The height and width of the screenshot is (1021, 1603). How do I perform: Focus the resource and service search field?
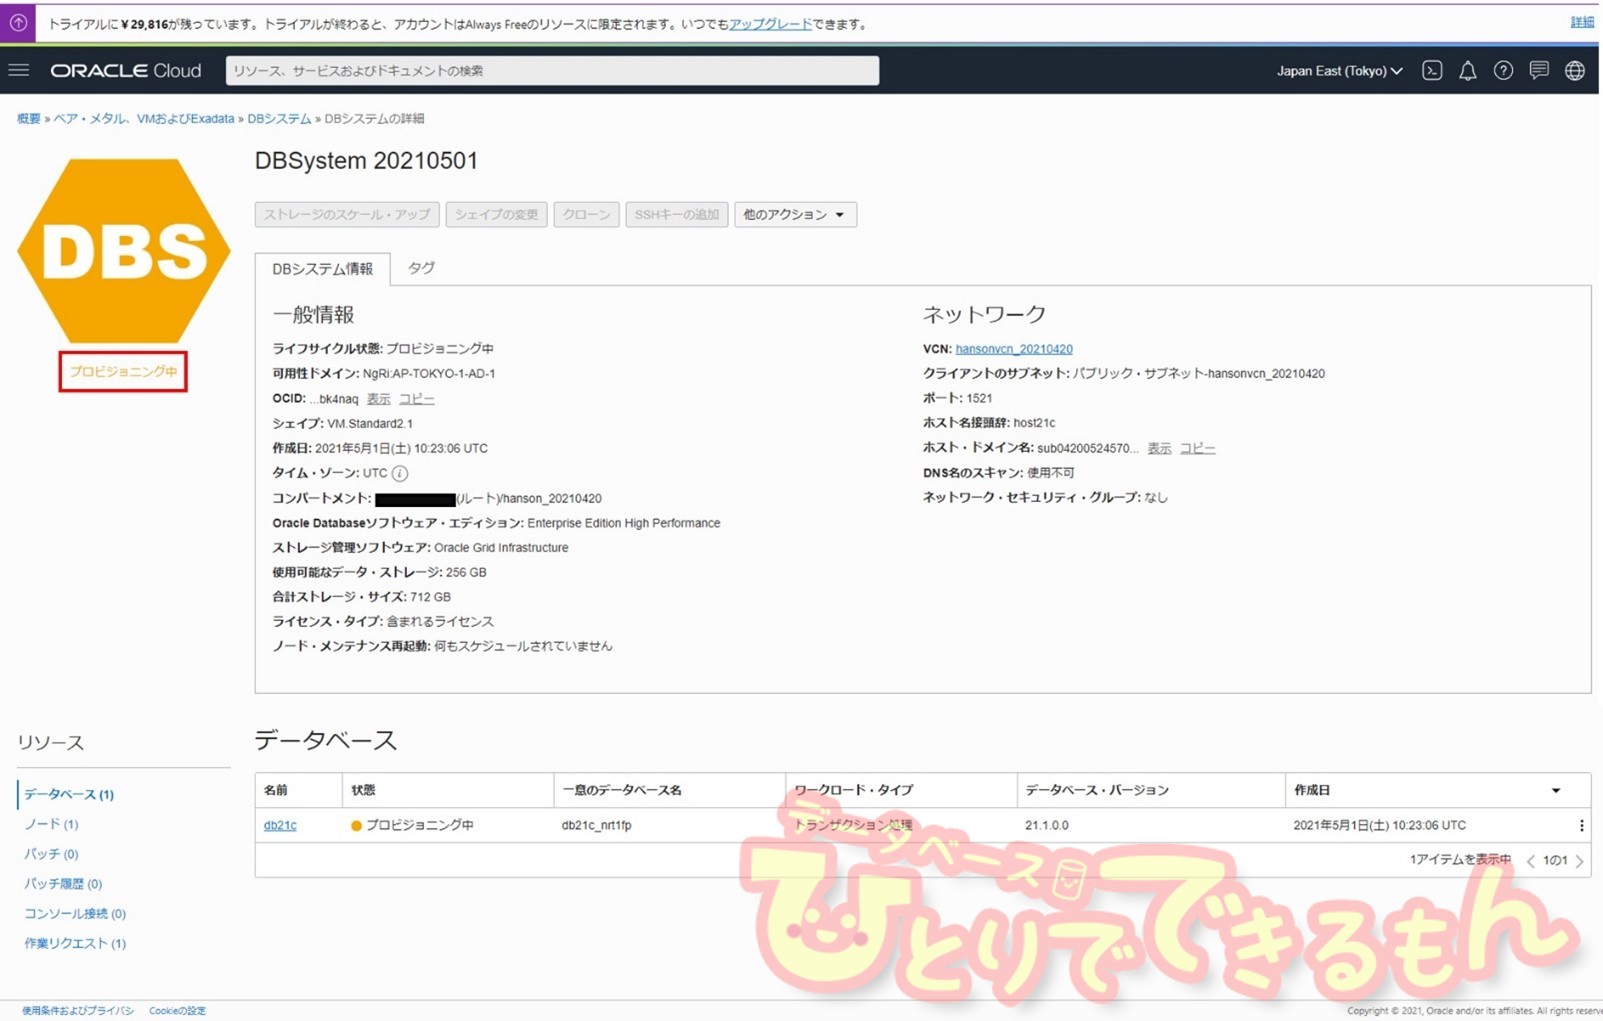tap(552, 71)
